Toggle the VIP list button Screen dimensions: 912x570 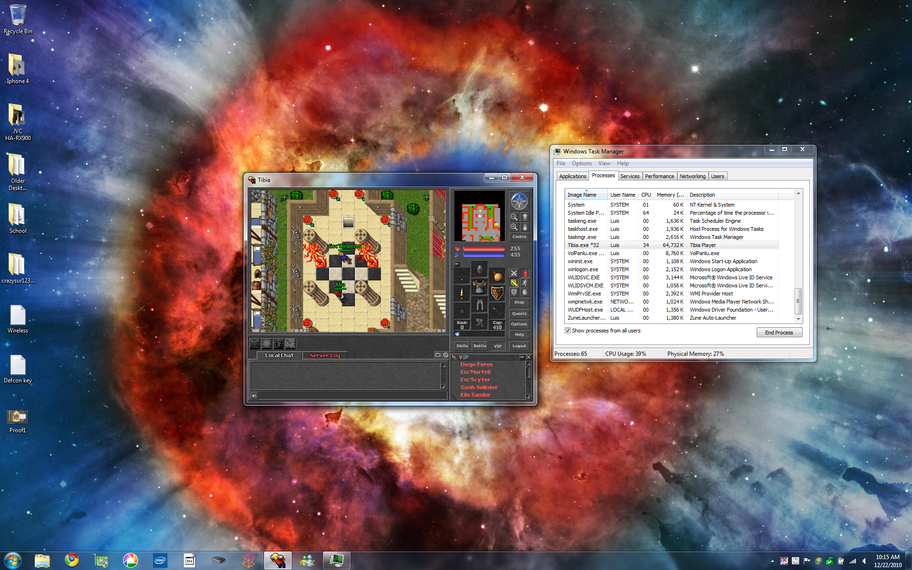click(x=497, y=346)
